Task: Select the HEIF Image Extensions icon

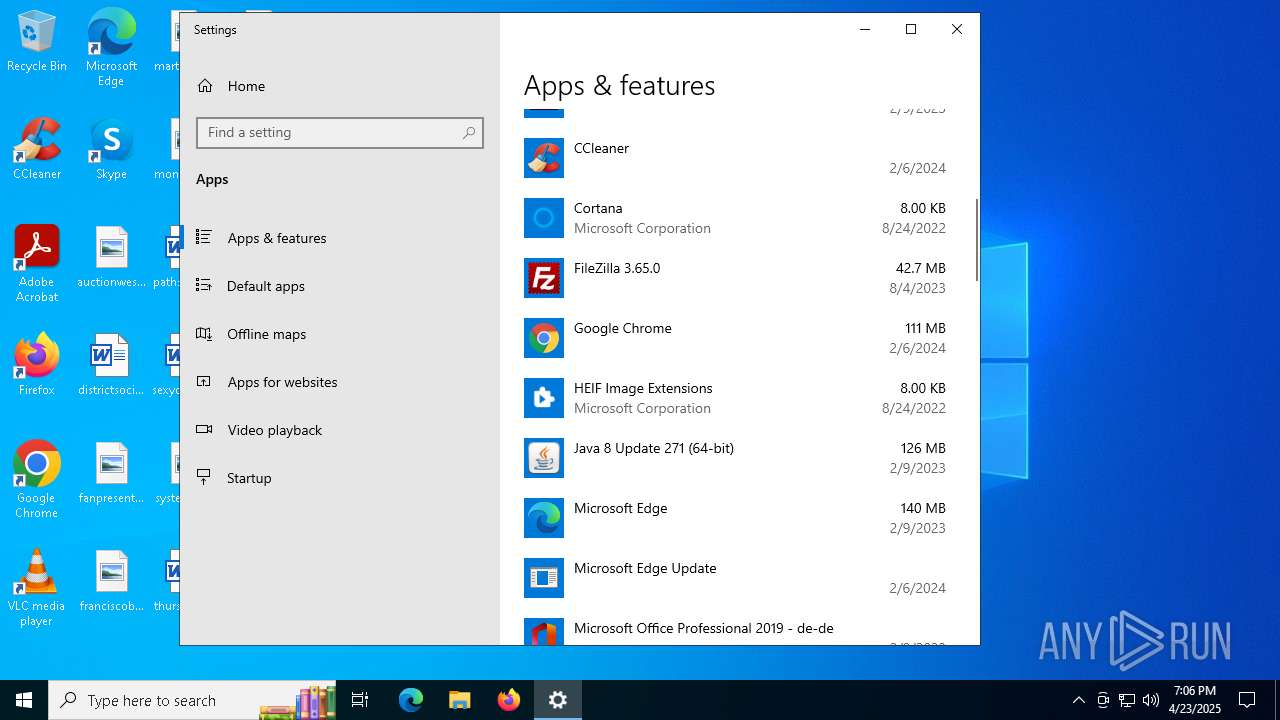Action: (x=544, y=398)
